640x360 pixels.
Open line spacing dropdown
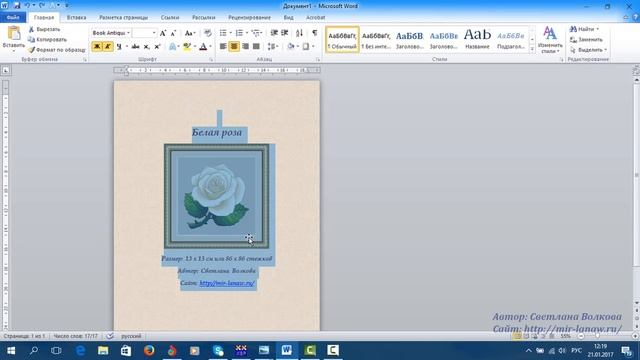point(273,47)
